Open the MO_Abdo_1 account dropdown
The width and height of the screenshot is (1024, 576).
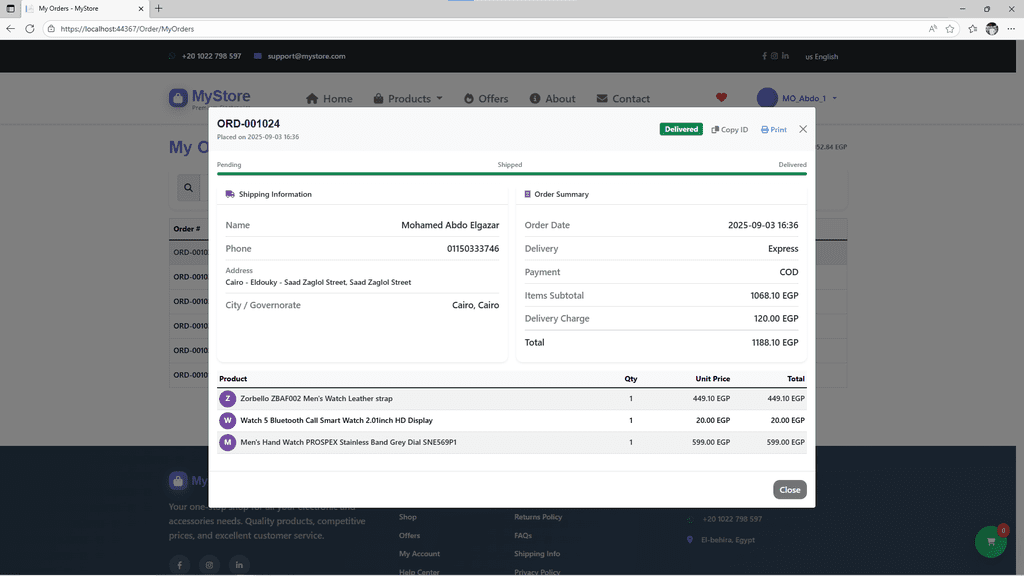pos(797,98)
